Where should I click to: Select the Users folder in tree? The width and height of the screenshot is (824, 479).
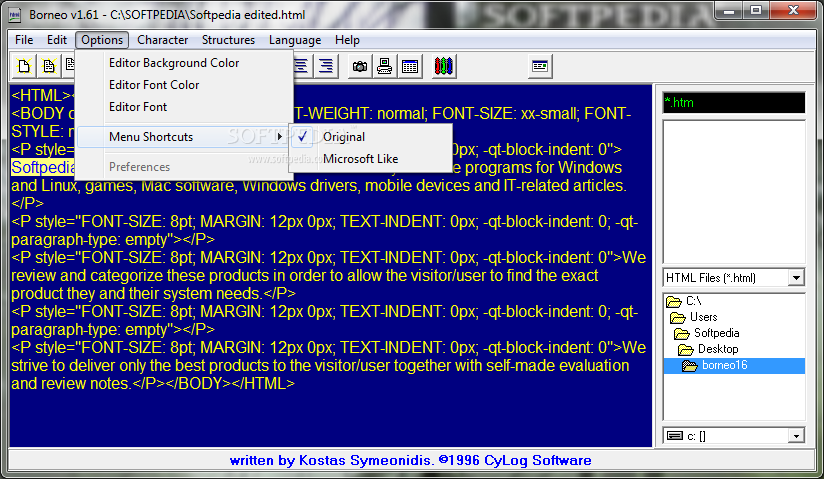pyautogui.click(x=694, y=317)
